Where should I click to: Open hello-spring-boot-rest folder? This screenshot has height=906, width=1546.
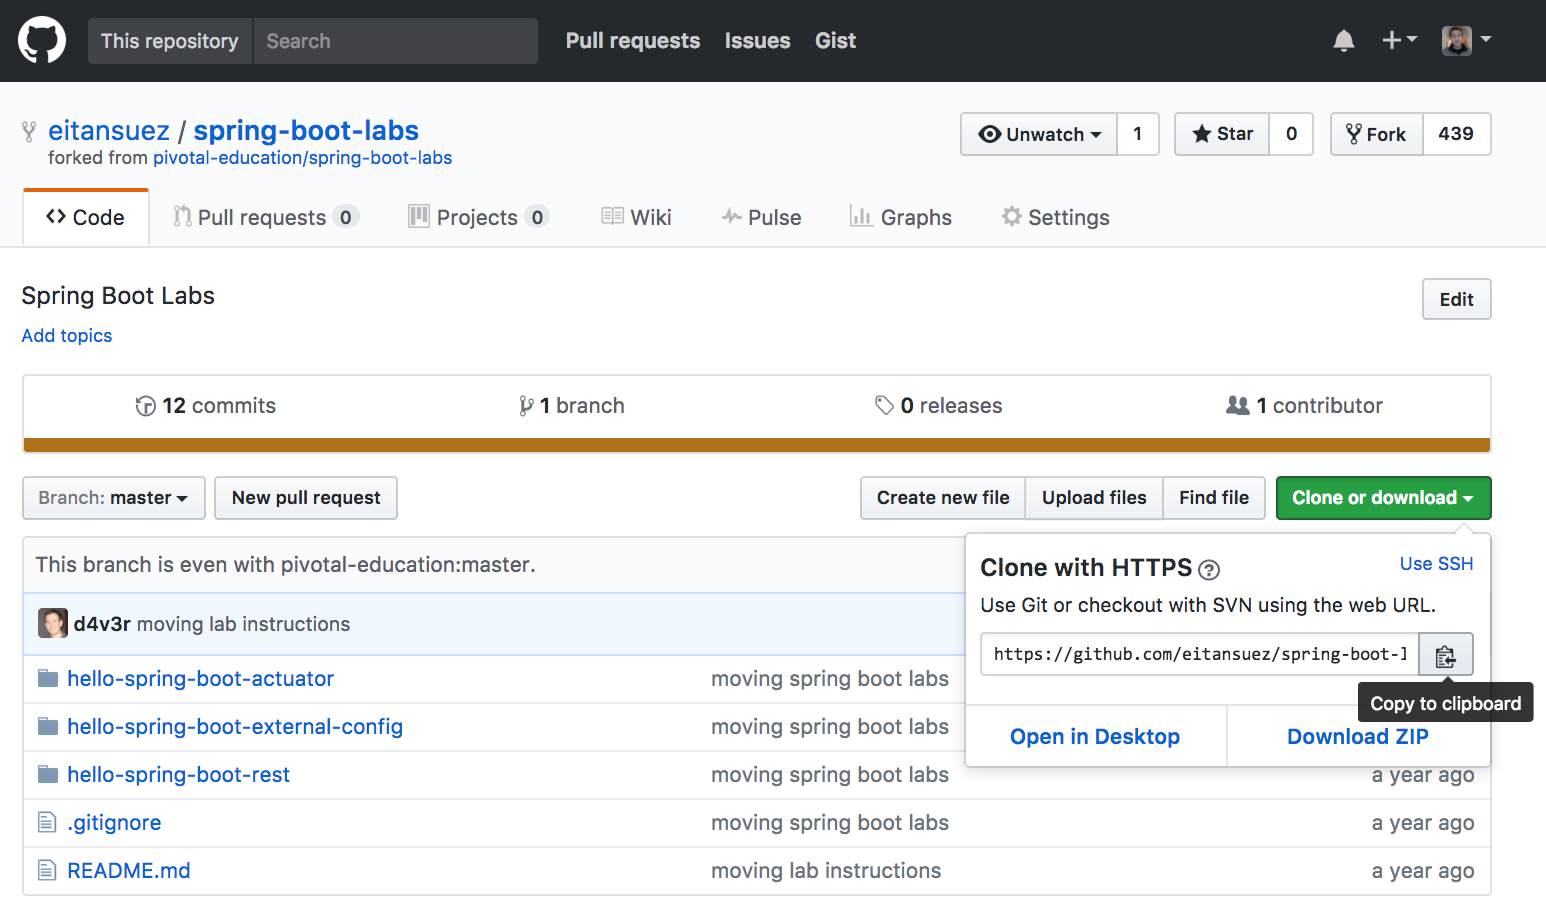coord(179,775)
